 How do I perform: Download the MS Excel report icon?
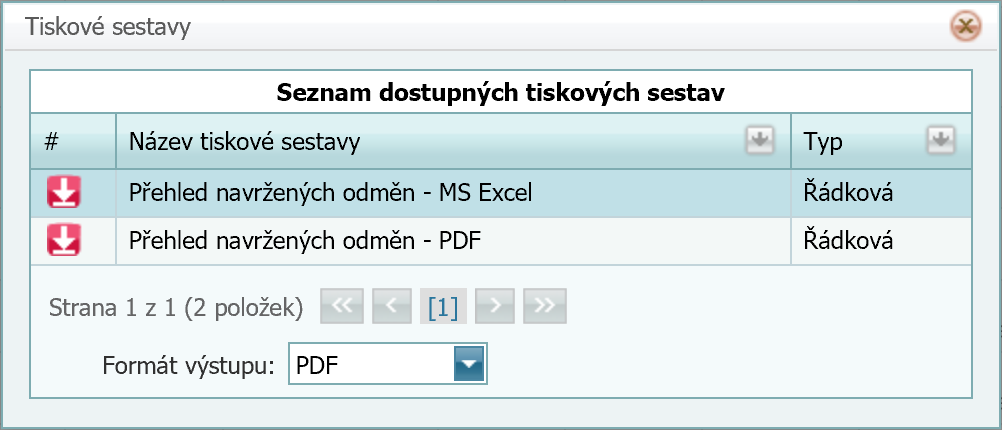click(x=64, y=192)
